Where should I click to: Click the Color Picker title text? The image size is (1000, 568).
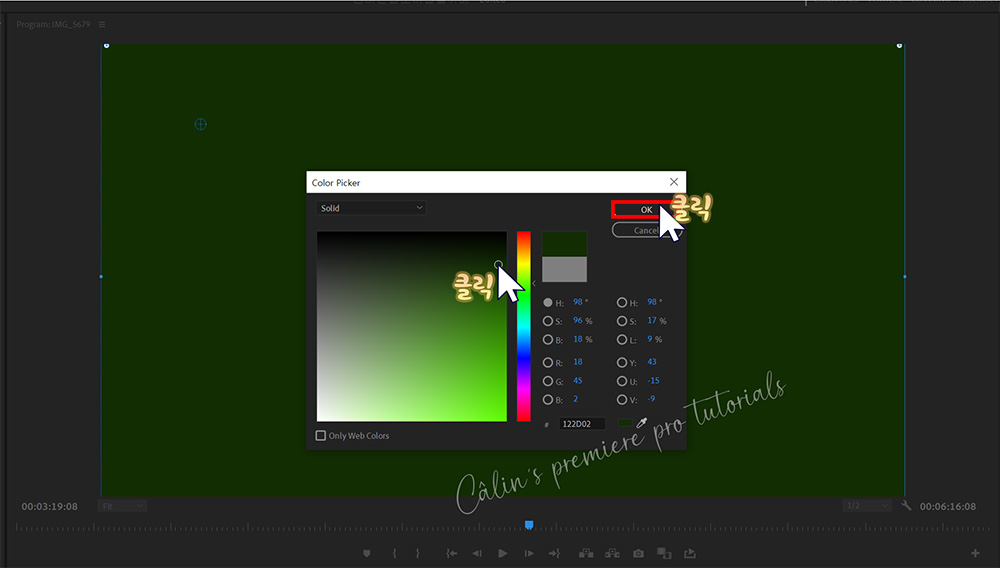coord(336,182)
